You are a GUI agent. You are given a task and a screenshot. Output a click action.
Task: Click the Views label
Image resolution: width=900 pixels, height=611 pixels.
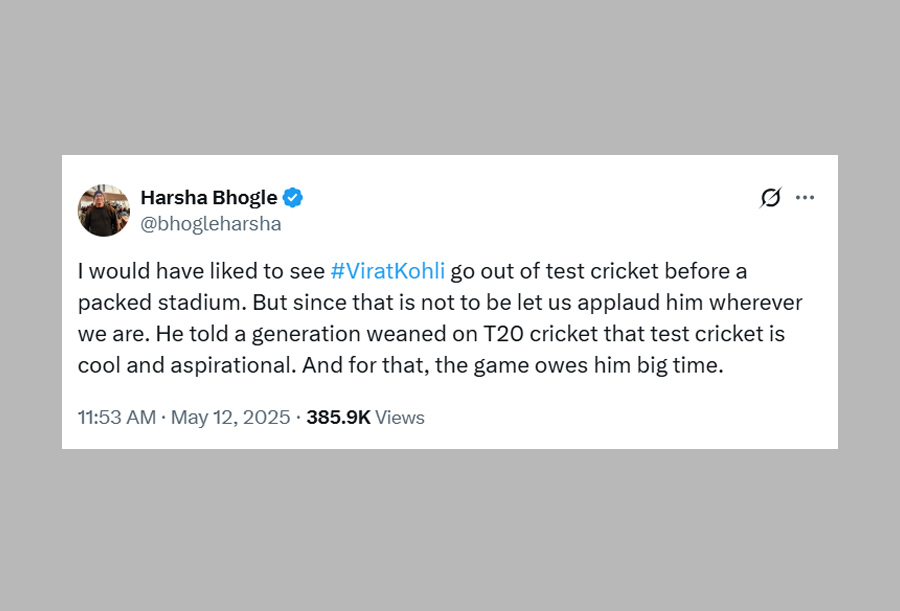[400, 418]
